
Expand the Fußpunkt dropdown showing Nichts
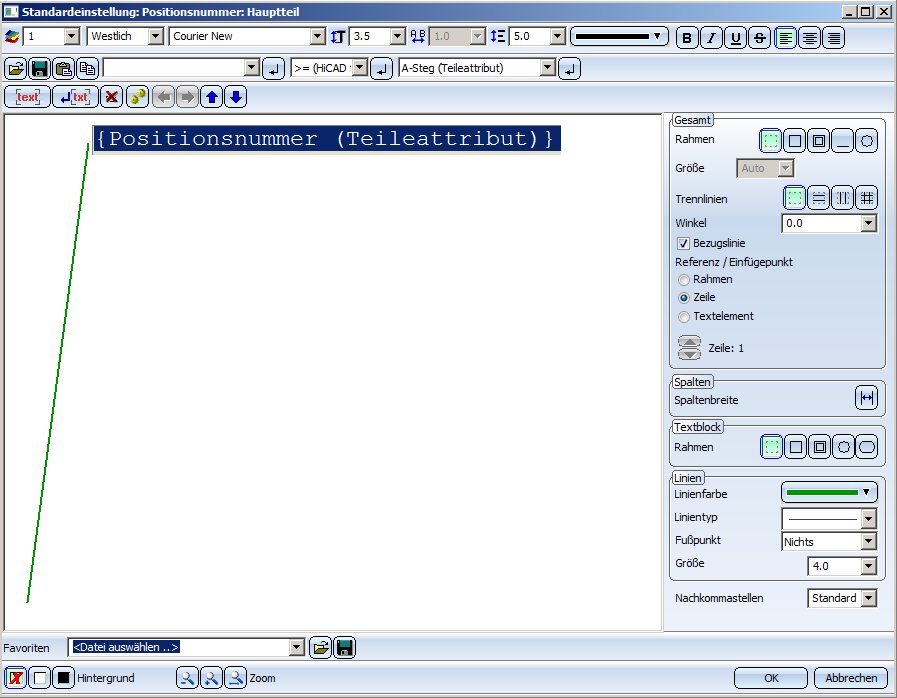point(868,542)
